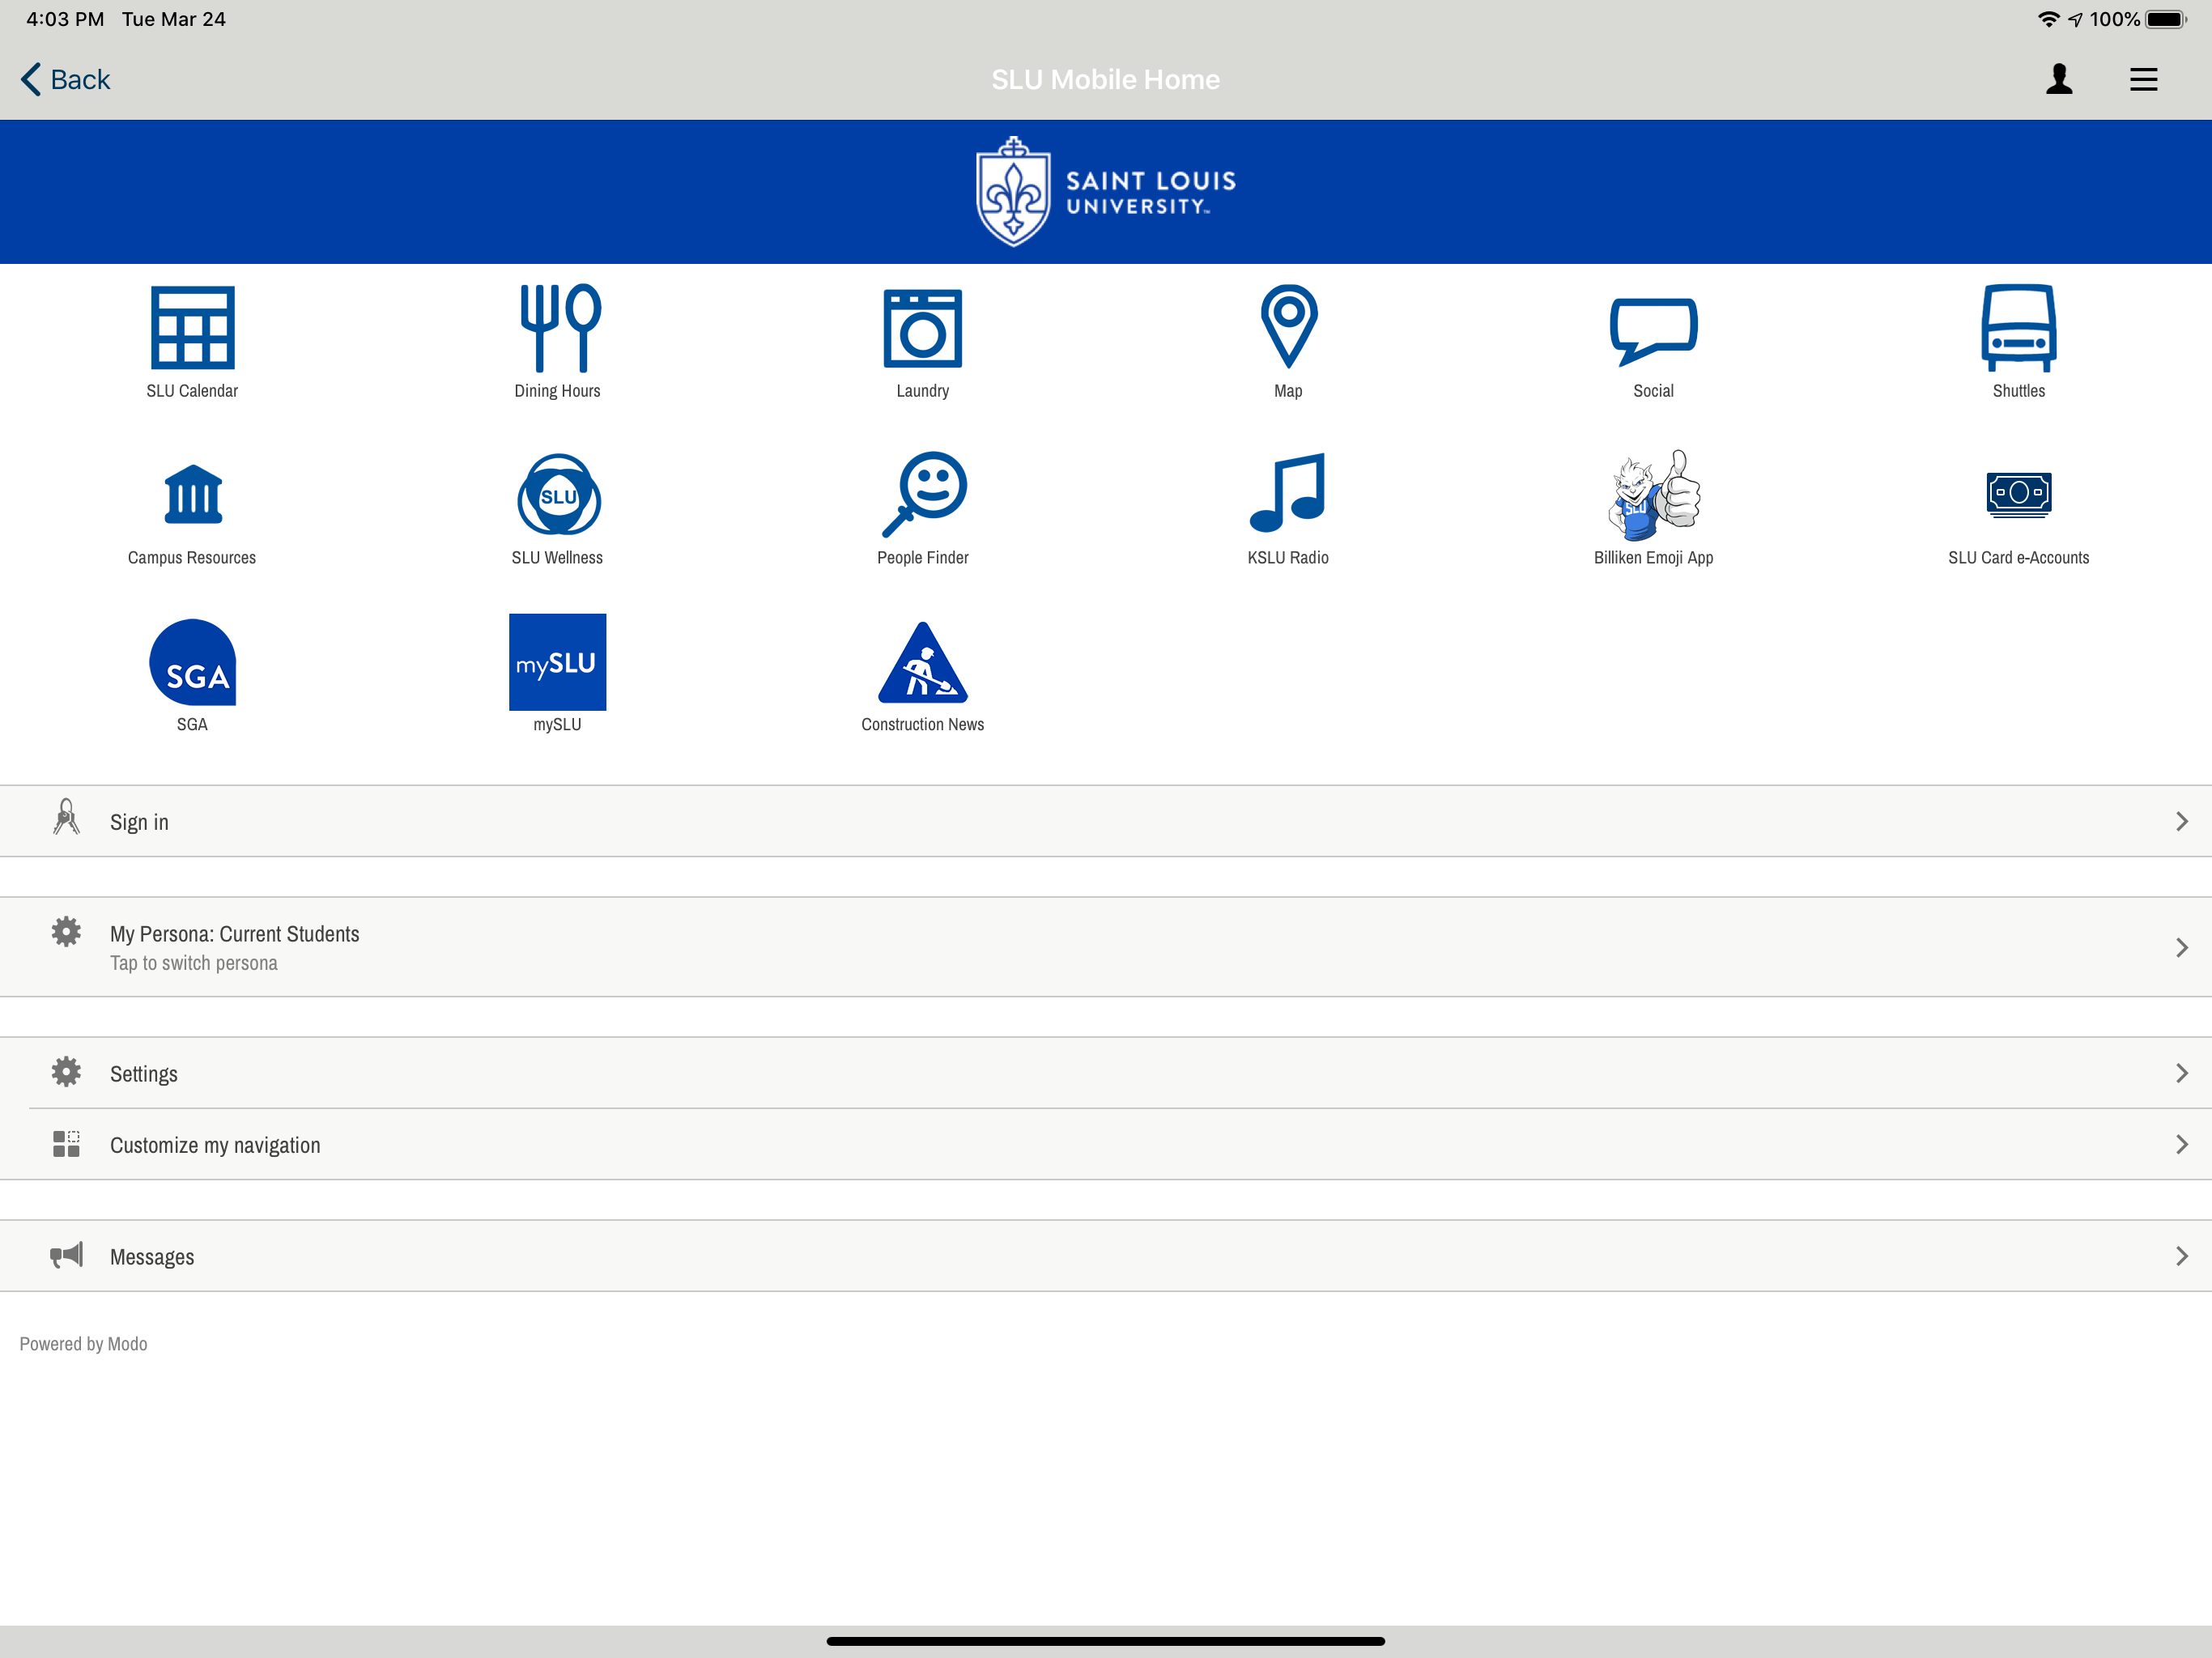Tap the chevron on Messages row
2212x1658 pixels.
2182,1256
